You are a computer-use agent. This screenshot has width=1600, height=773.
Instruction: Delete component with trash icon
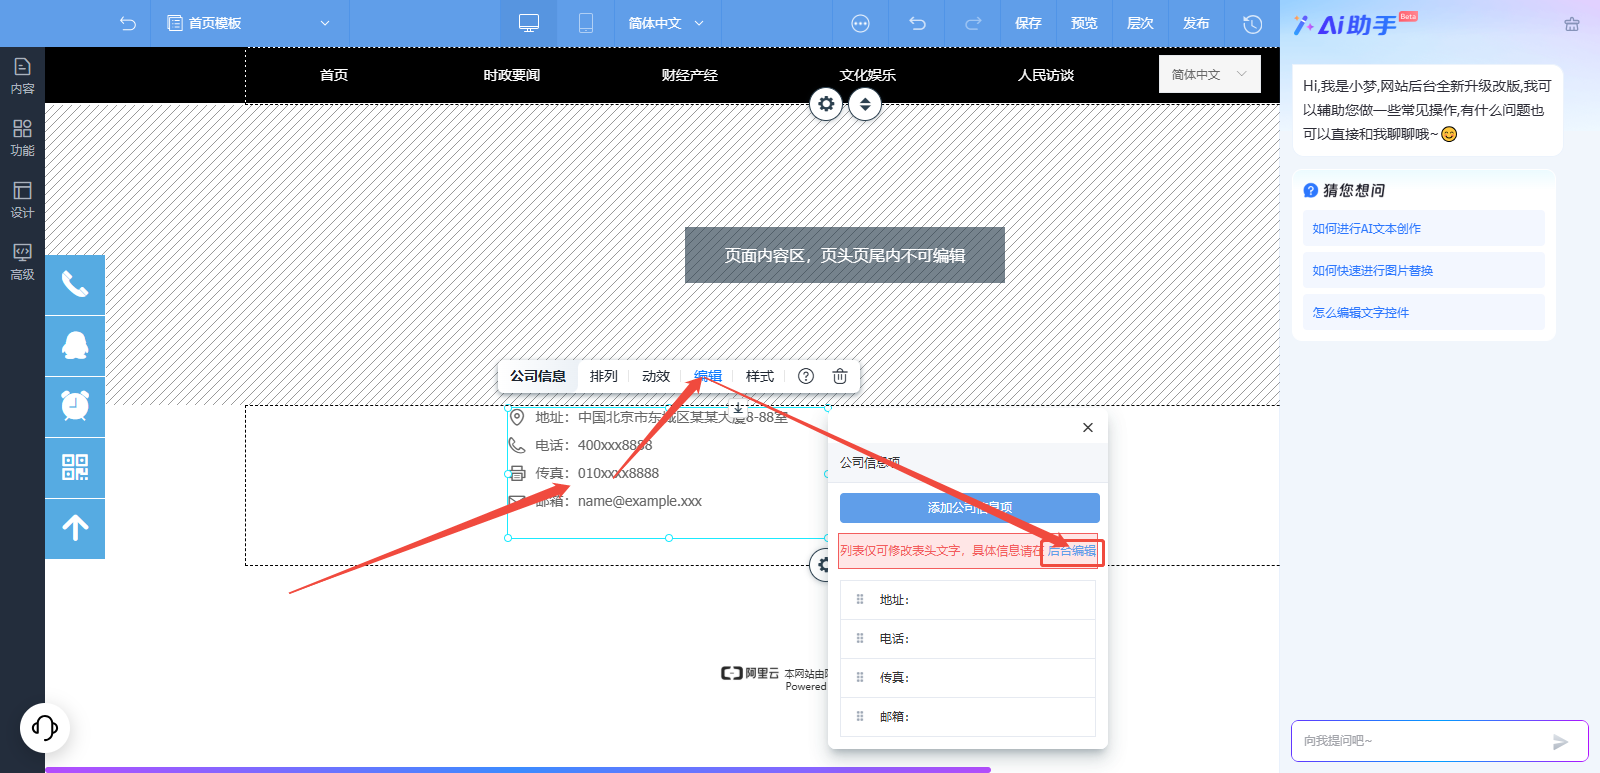840,376
